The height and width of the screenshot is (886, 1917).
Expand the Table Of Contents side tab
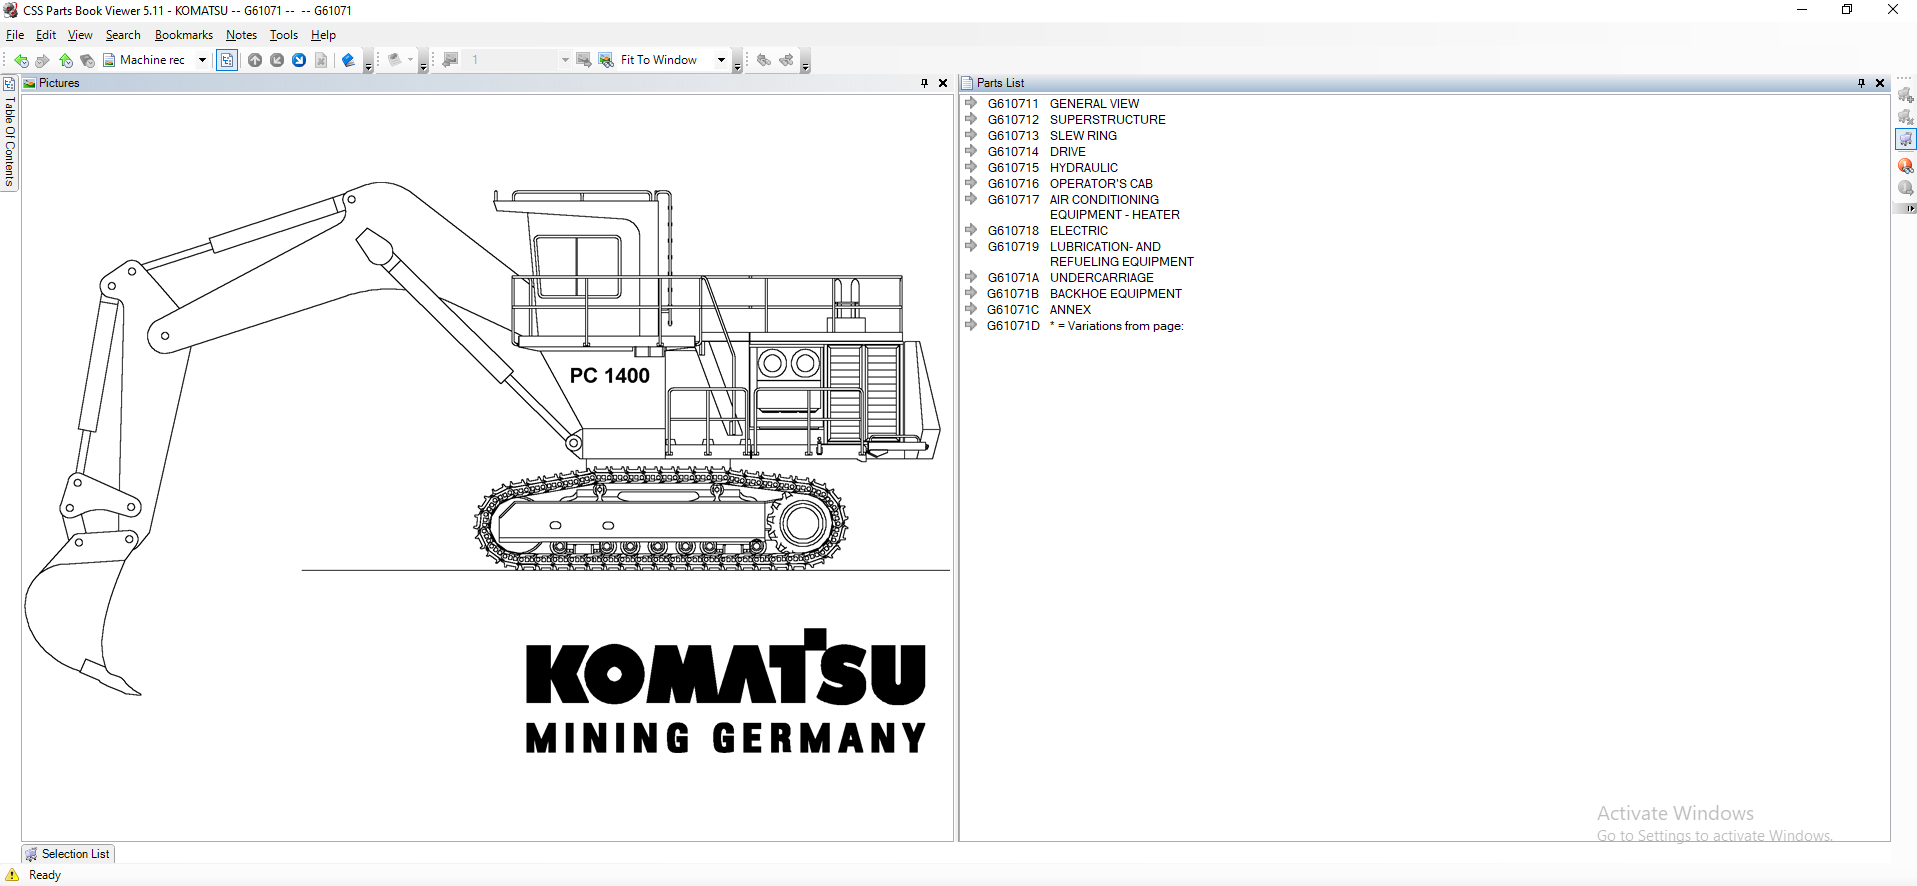[9, 134]
